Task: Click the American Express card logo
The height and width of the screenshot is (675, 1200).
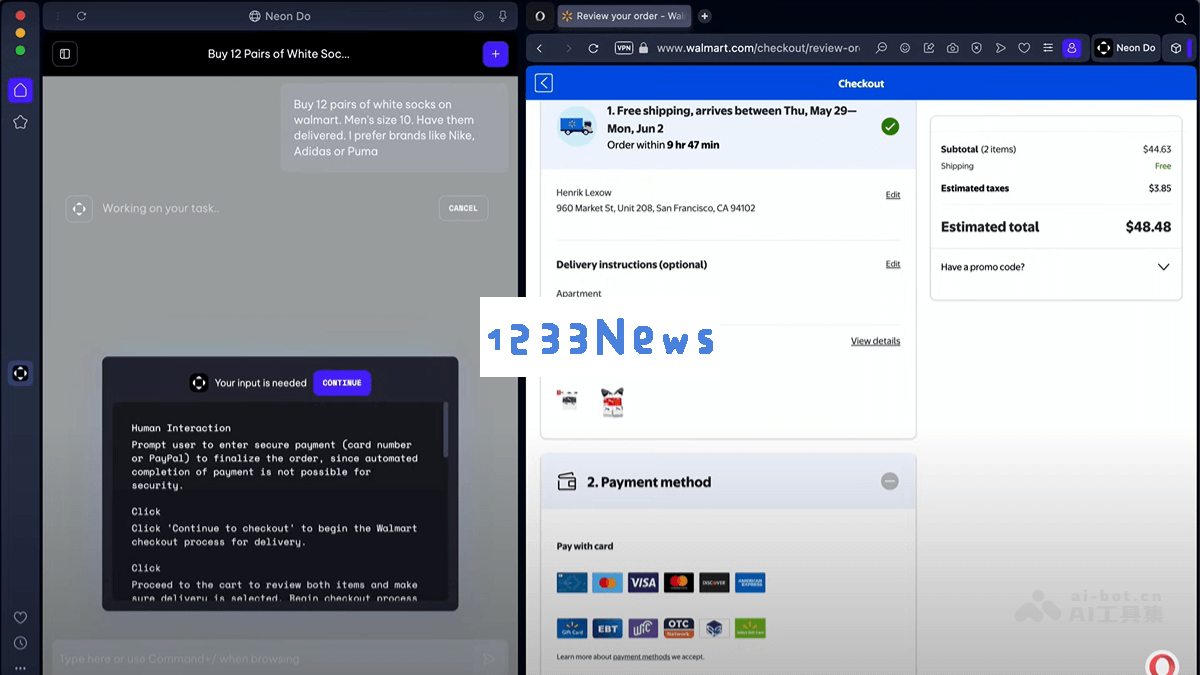Action: [x=750, y=582]
